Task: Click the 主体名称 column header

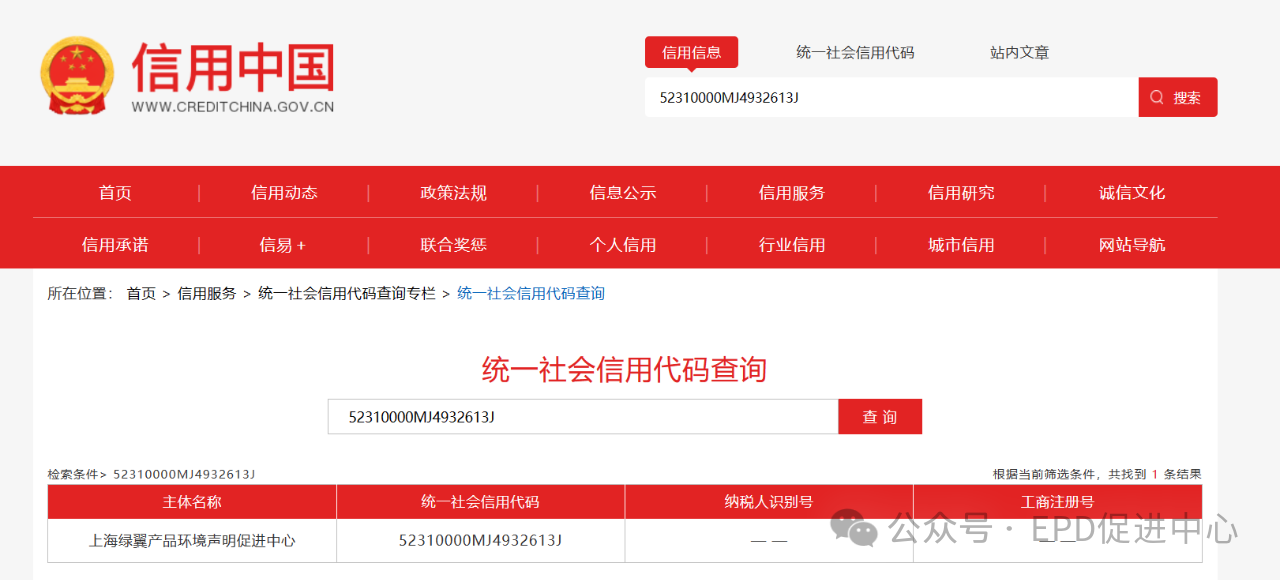Action: 192,502
